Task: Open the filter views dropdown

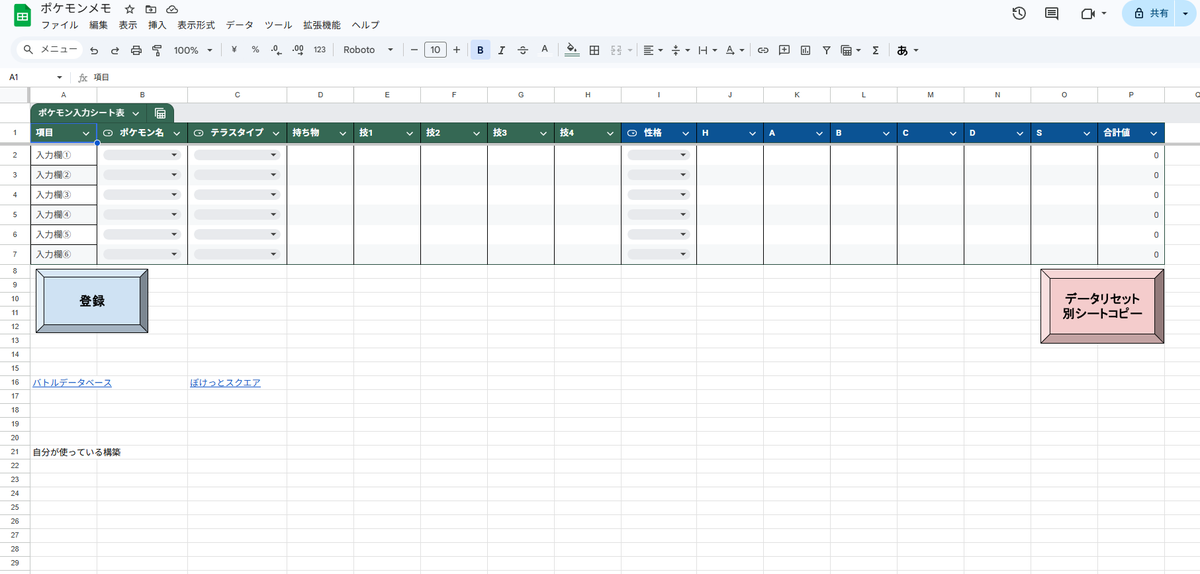Action: [850, 49]
